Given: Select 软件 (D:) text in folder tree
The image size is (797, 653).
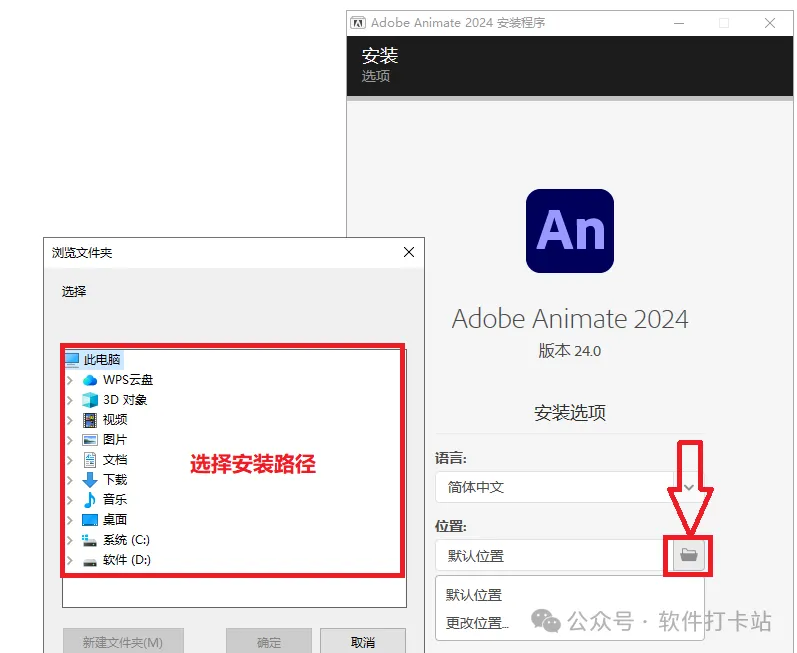Looking at the screenshot, I should [127, 560].
